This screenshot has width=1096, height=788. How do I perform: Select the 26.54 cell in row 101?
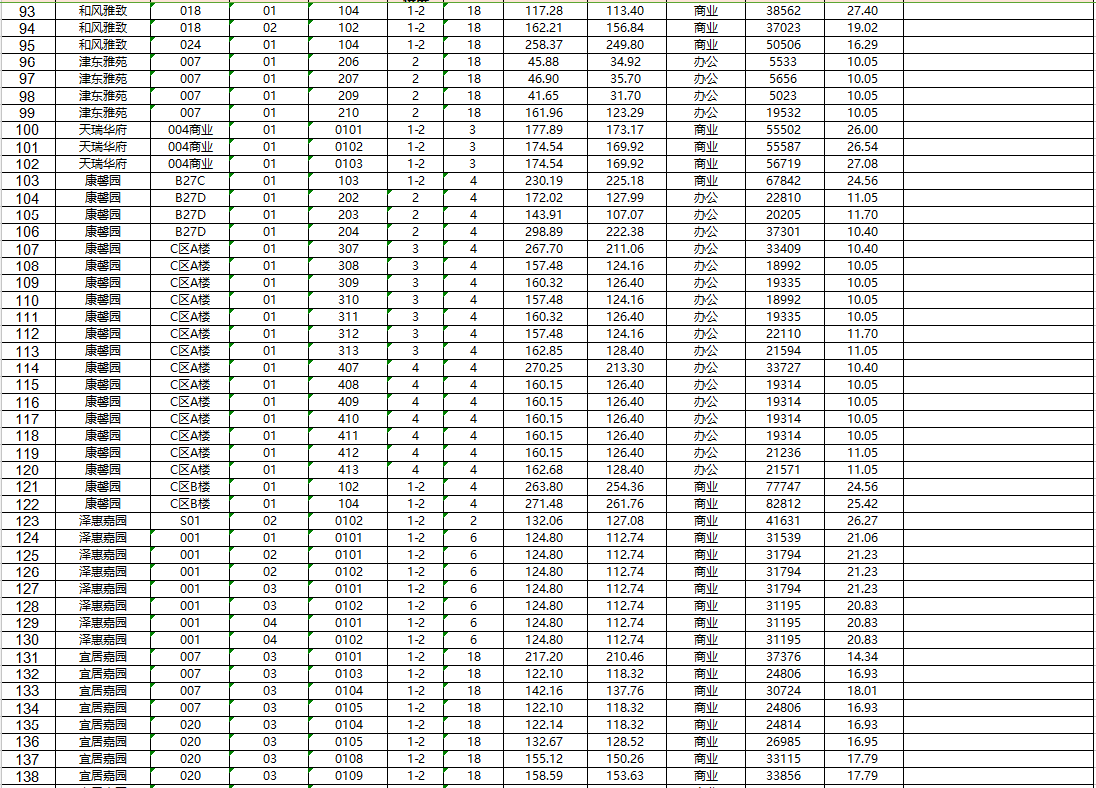pos(861,147)
